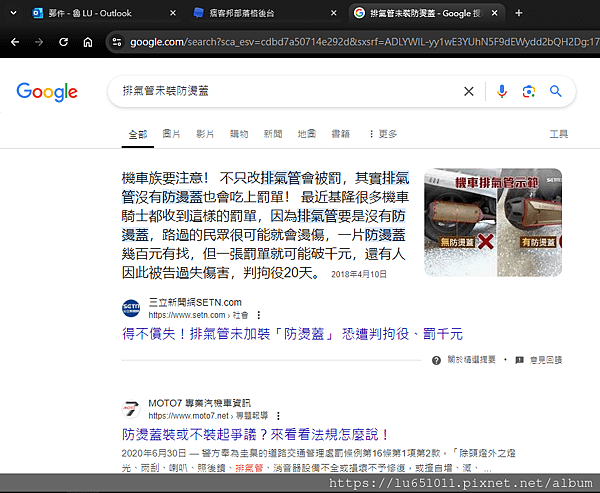Click the address bar URL
This screenshot has width=600, height=493.
click(x=364, y=42)
